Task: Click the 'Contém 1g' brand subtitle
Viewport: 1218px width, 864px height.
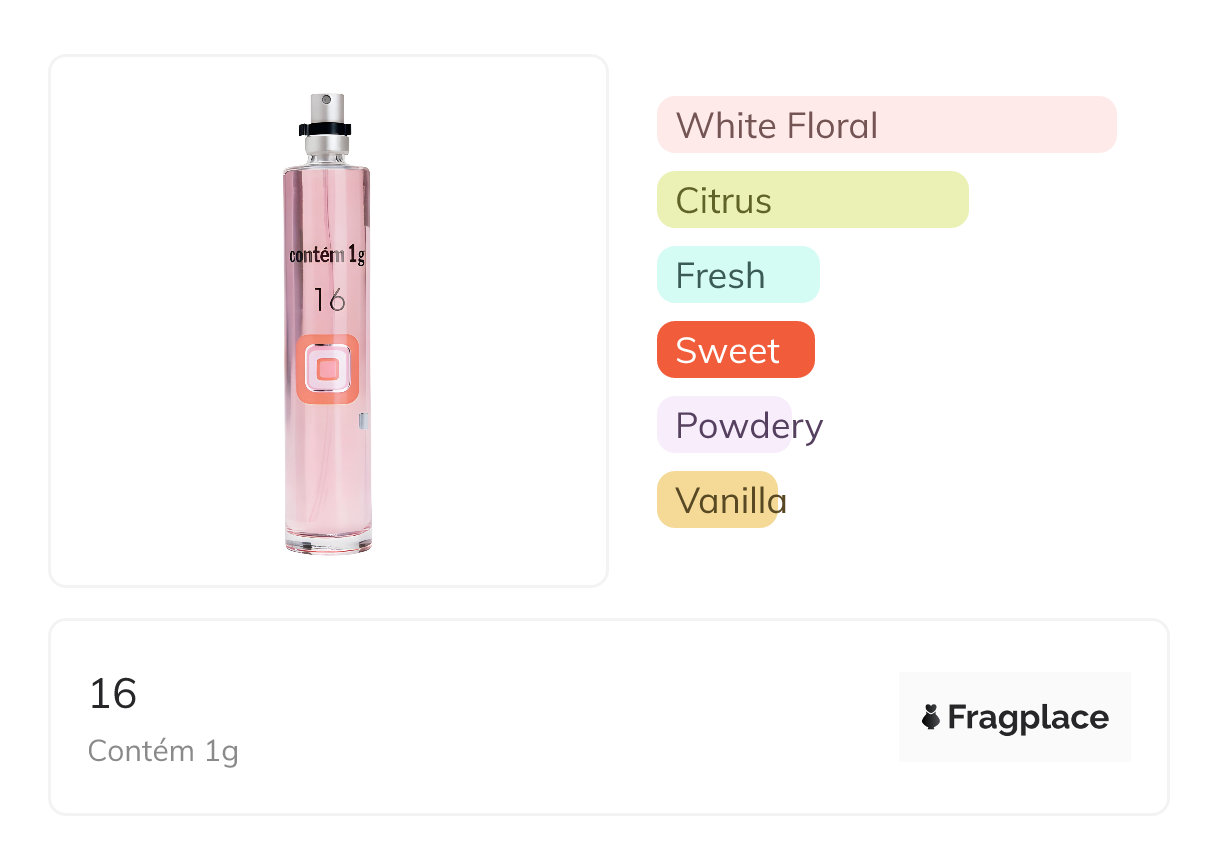Action: point(163,750)
